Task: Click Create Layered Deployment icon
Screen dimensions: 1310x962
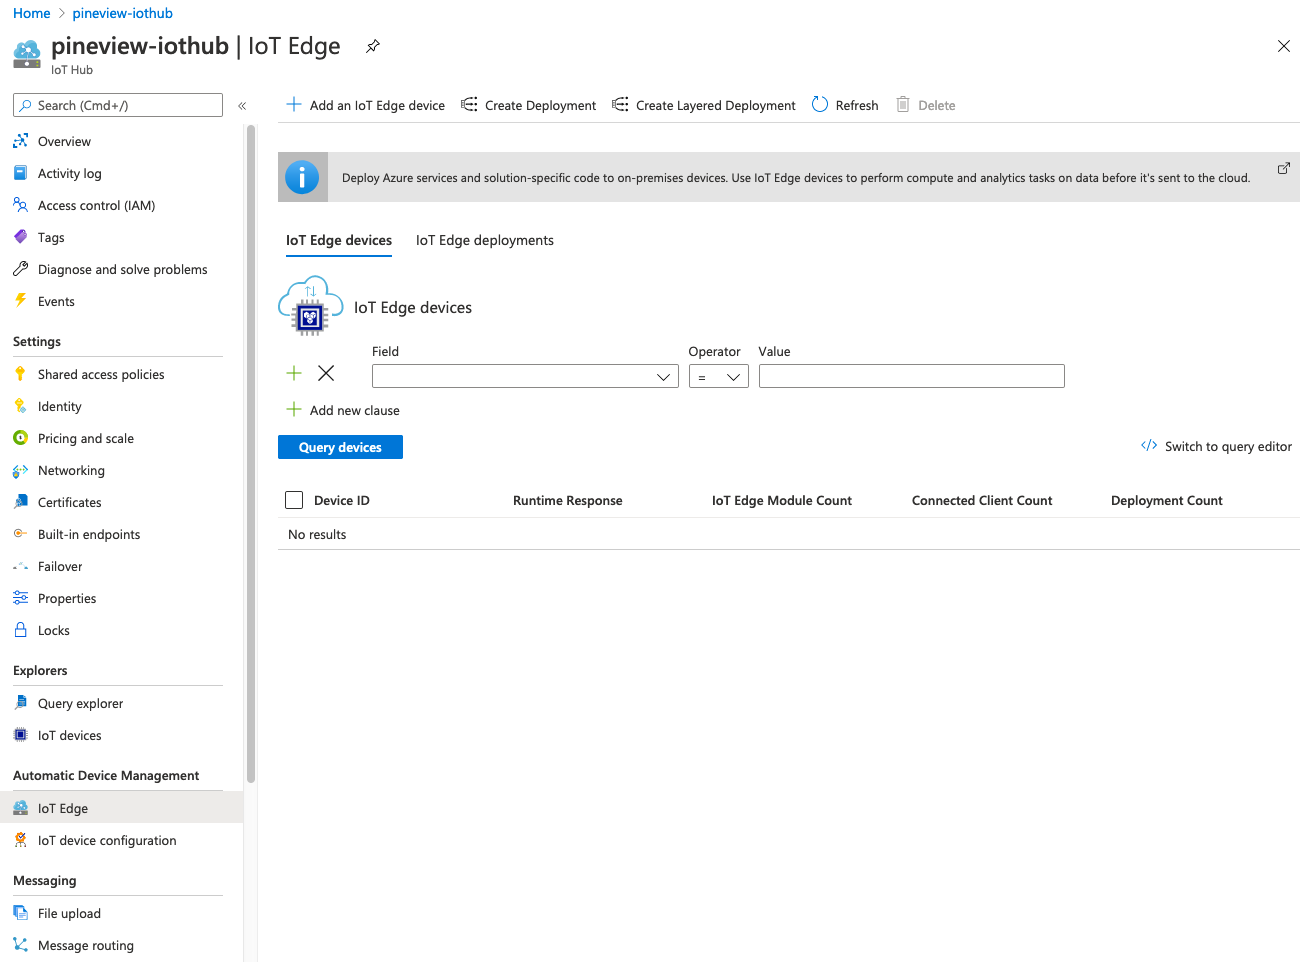Action: [x=620, y=105]
